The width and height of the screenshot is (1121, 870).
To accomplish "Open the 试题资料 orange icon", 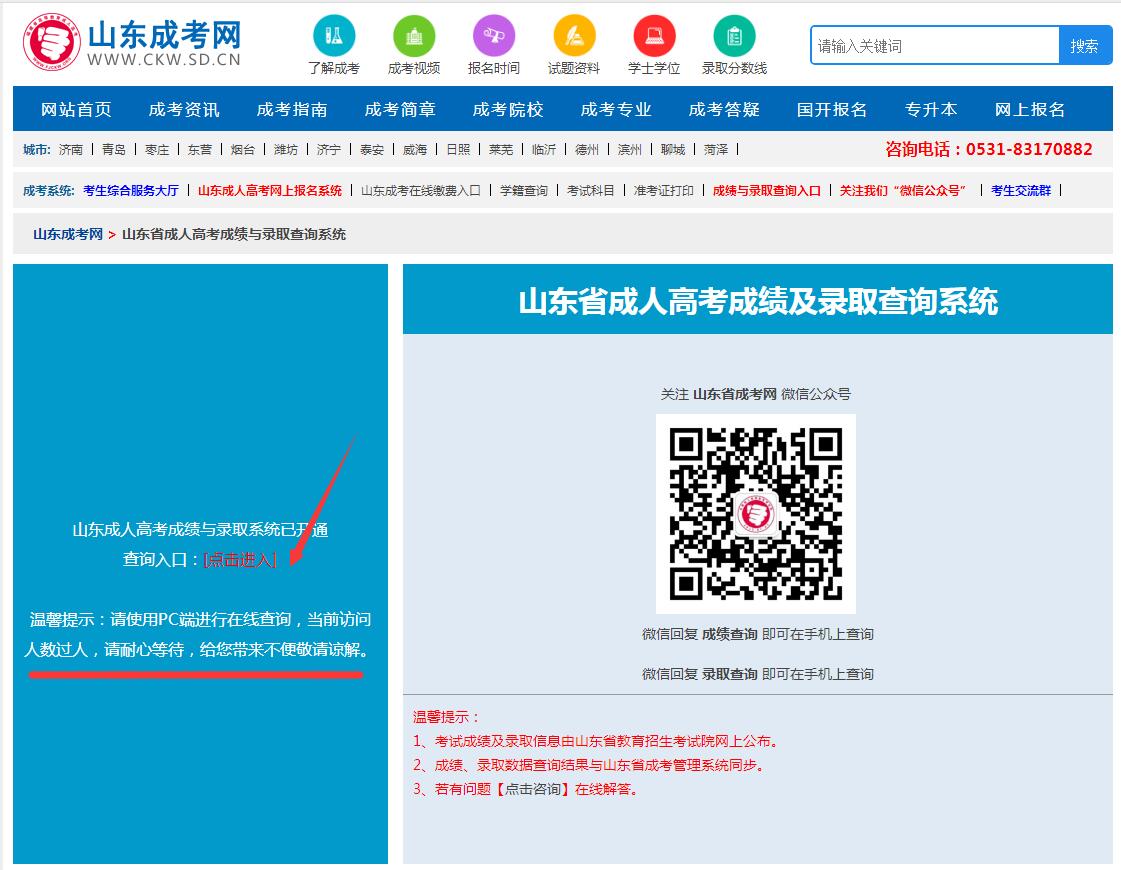I will pyautogui.click(x=574, y=36).
